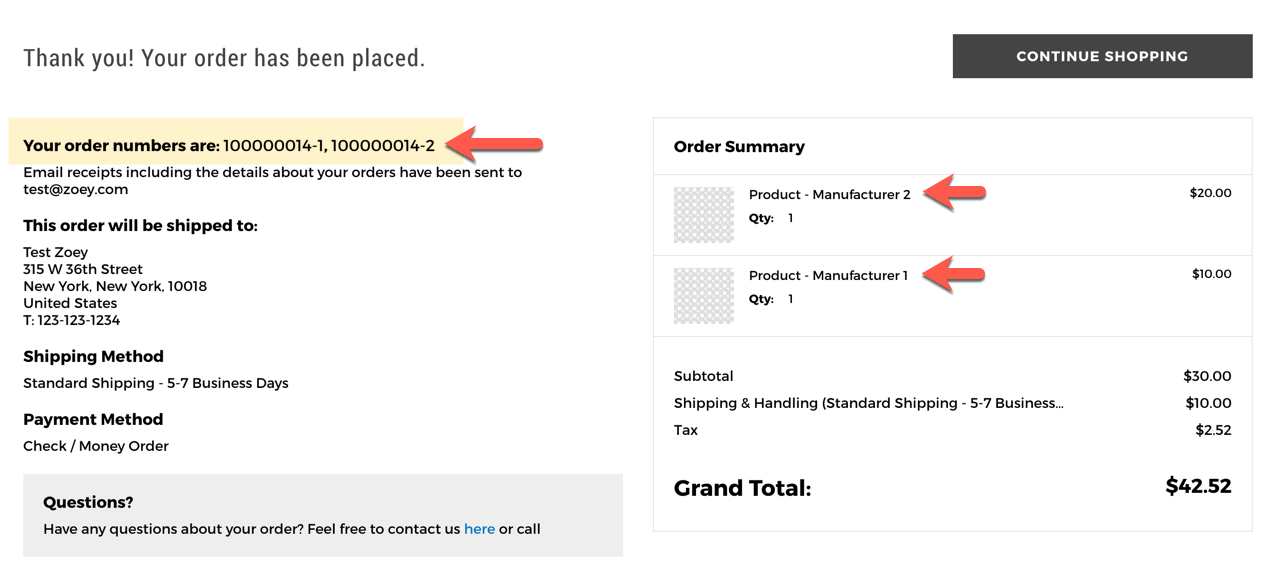Click the order numbers 100000014-1, 100000014-2 text

point(329,146)
